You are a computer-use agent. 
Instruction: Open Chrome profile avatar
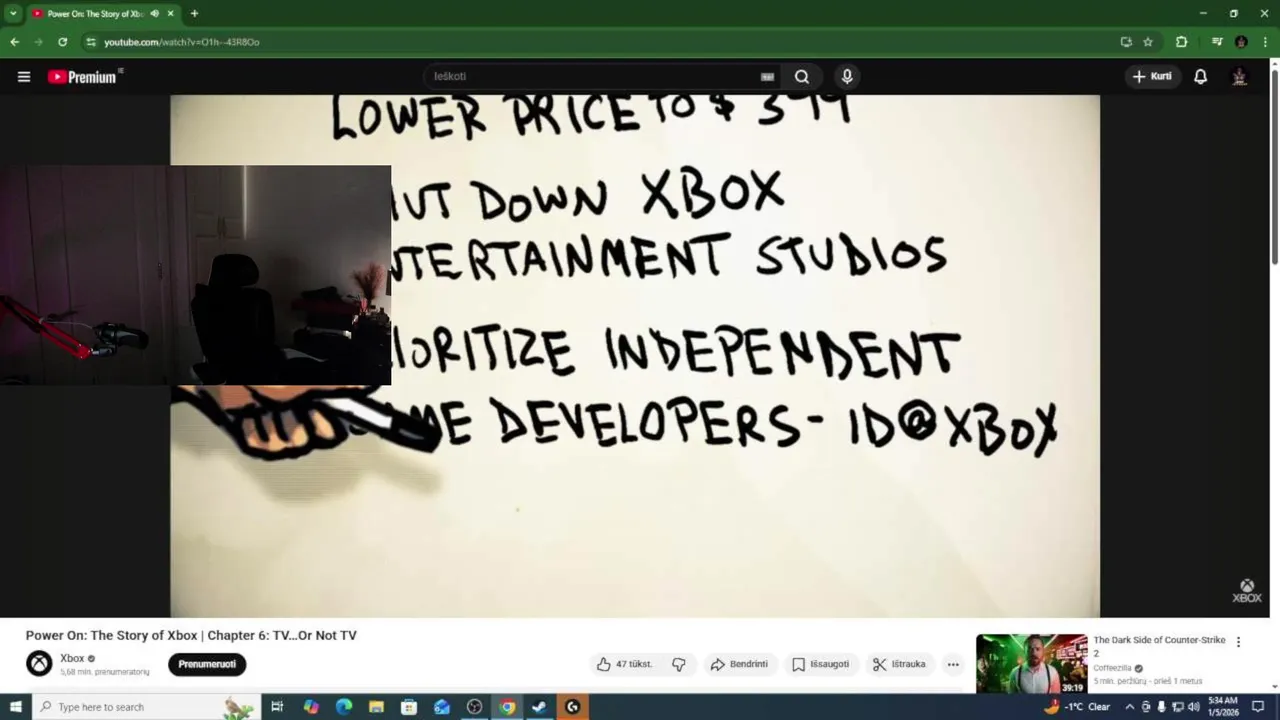[x=1241, y=42]
